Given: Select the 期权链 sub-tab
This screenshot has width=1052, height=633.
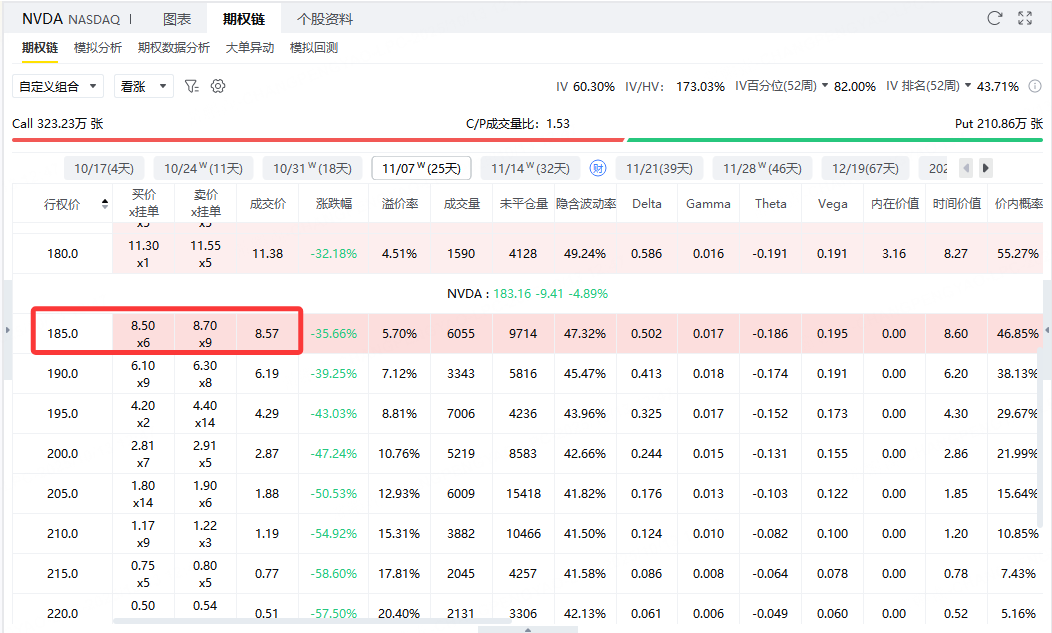Looking at the screenshot, I should 40,48.
